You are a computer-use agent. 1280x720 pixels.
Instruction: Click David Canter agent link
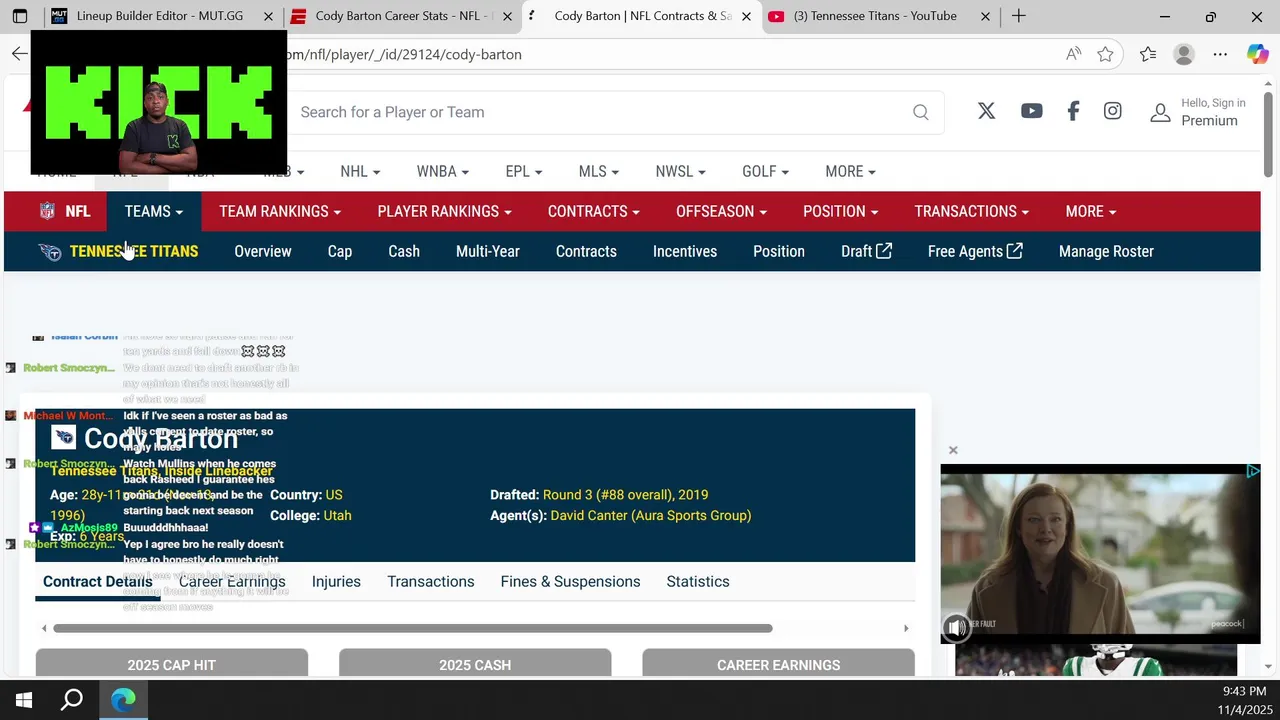click(x=650, y=515)
